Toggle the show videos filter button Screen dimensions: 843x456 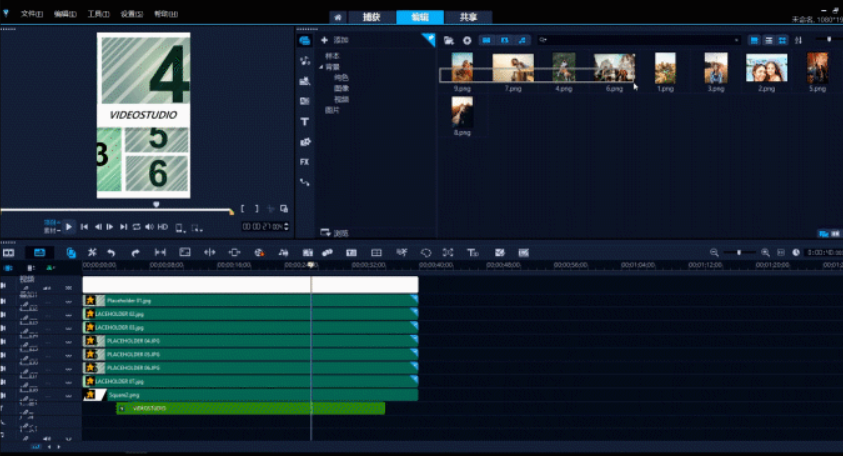487,40
